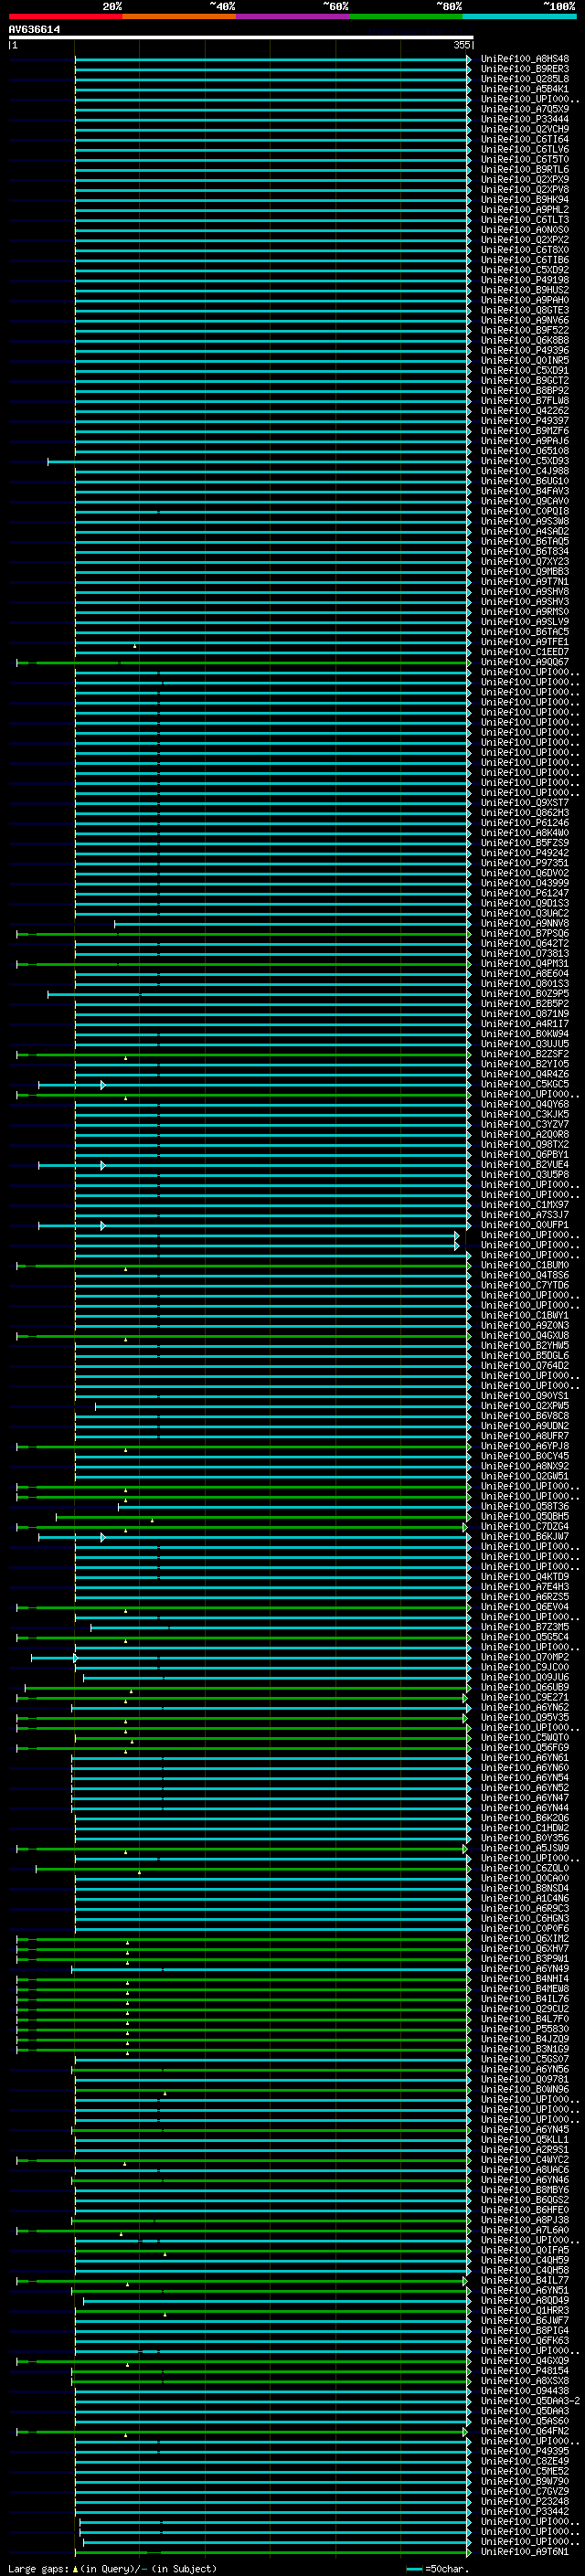
Task: Select UniRef100_Q0INR5 entry
Action: (x=524, y=360)
